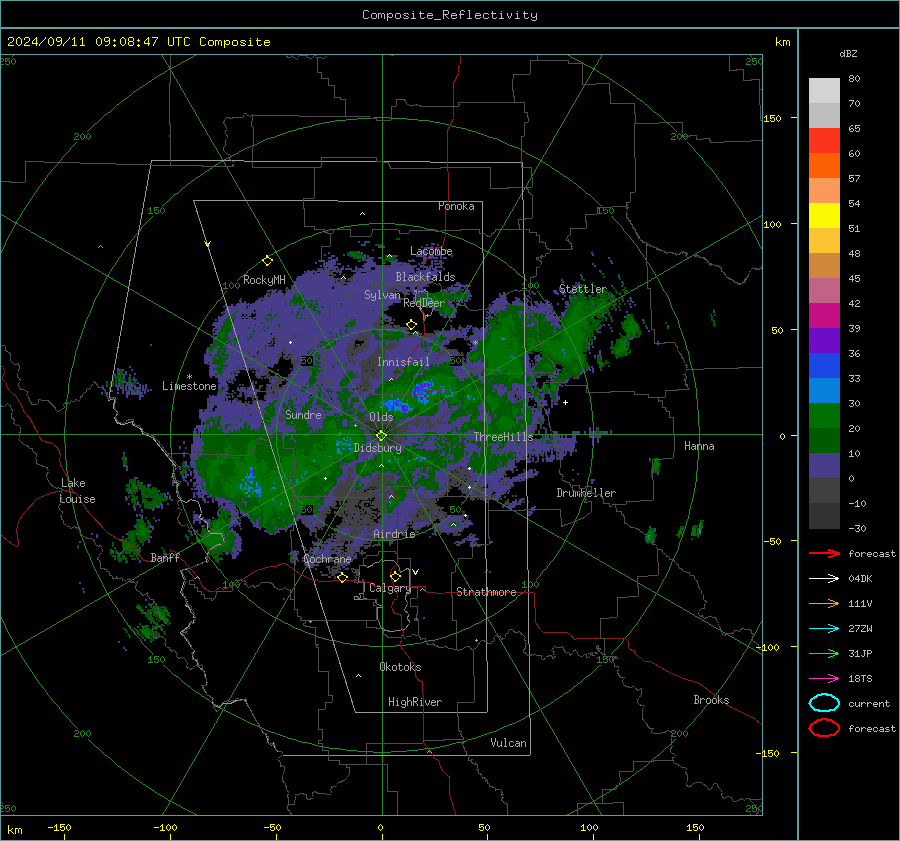900x841 pixels.
Task: Select the light blue 30-33 dBZ swatch
Action: (824, 390)
